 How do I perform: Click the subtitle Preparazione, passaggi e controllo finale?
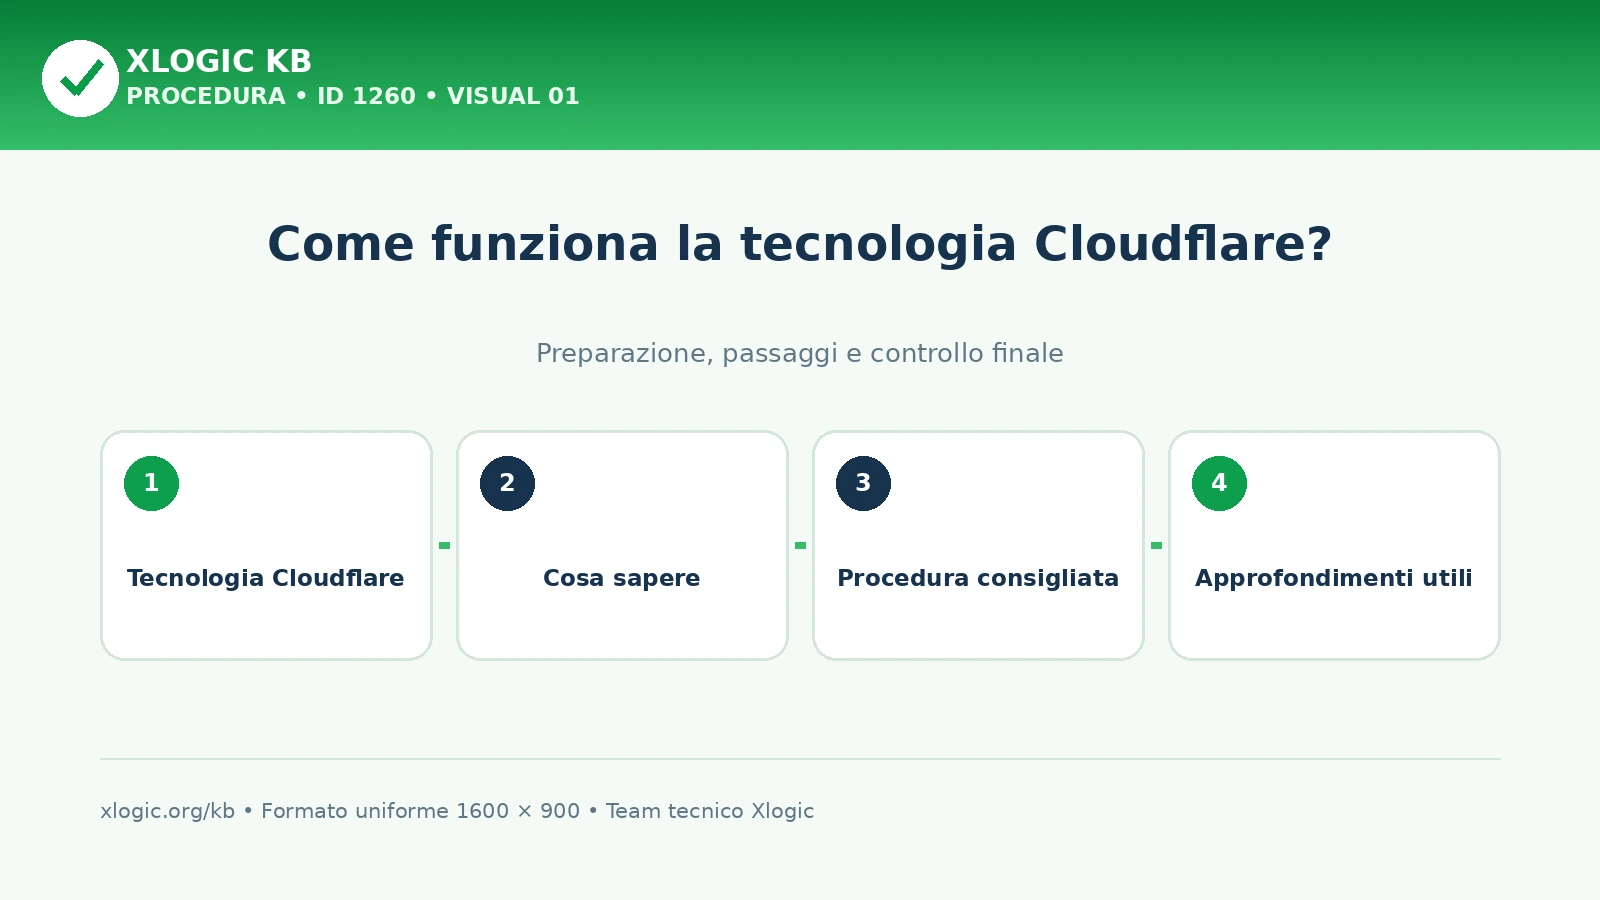800,353
